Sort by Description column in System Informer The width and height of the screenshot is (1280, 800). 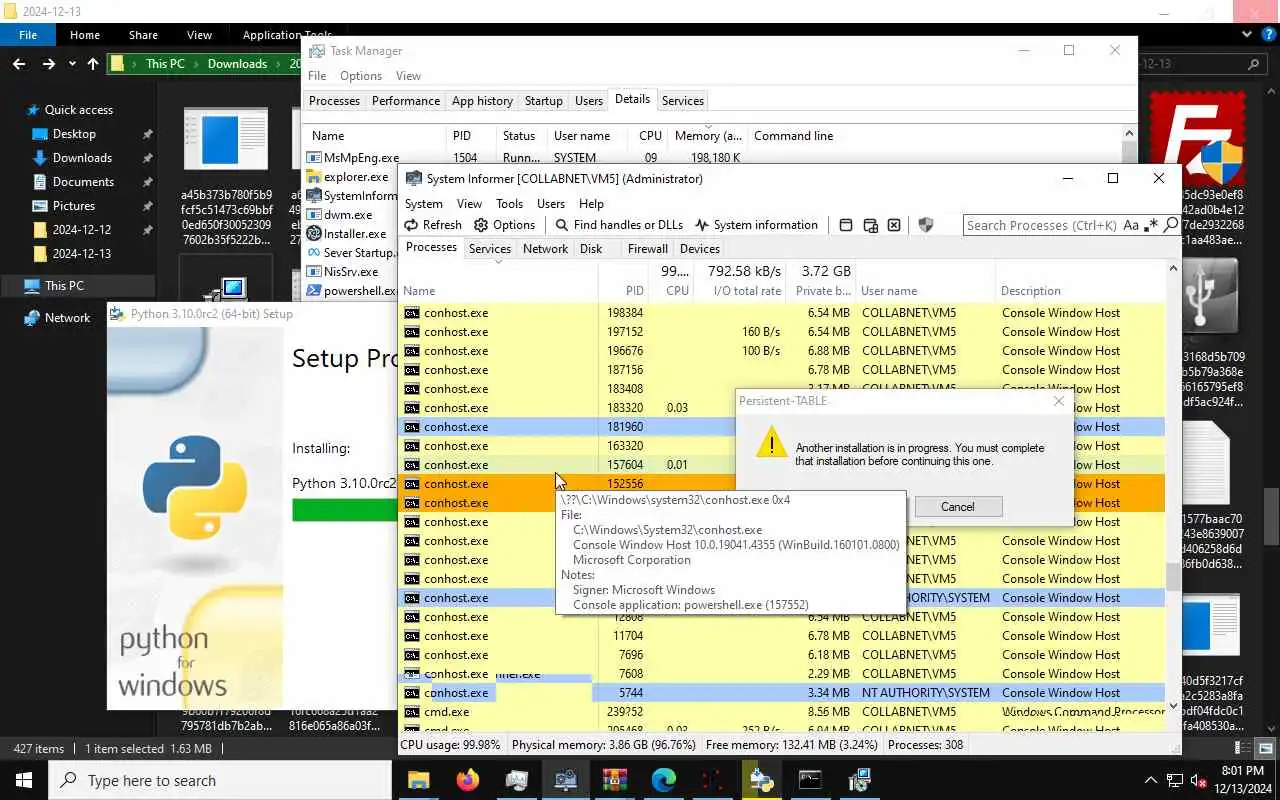[x=1080, y=291]
